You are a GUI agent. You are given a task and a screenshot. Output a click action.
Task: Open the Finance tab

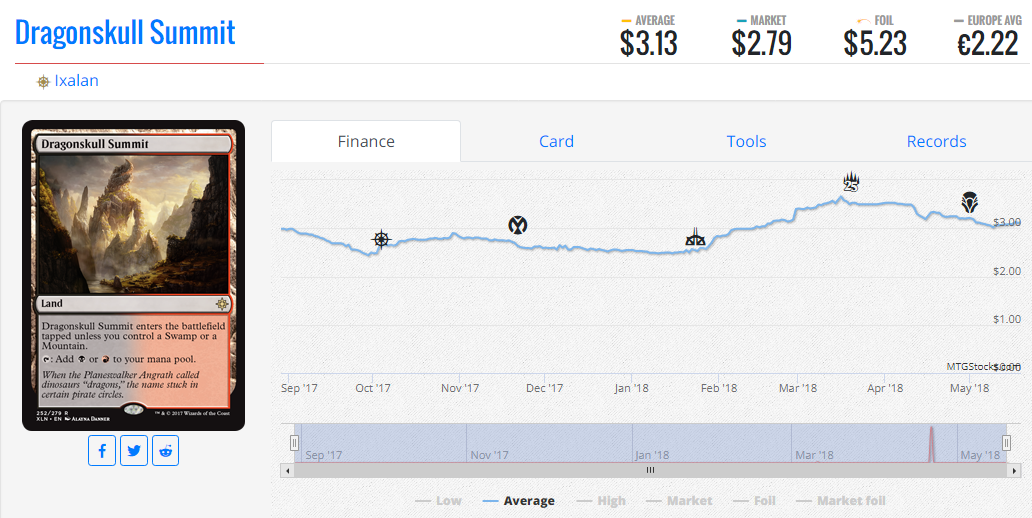(x=366, y=141)
